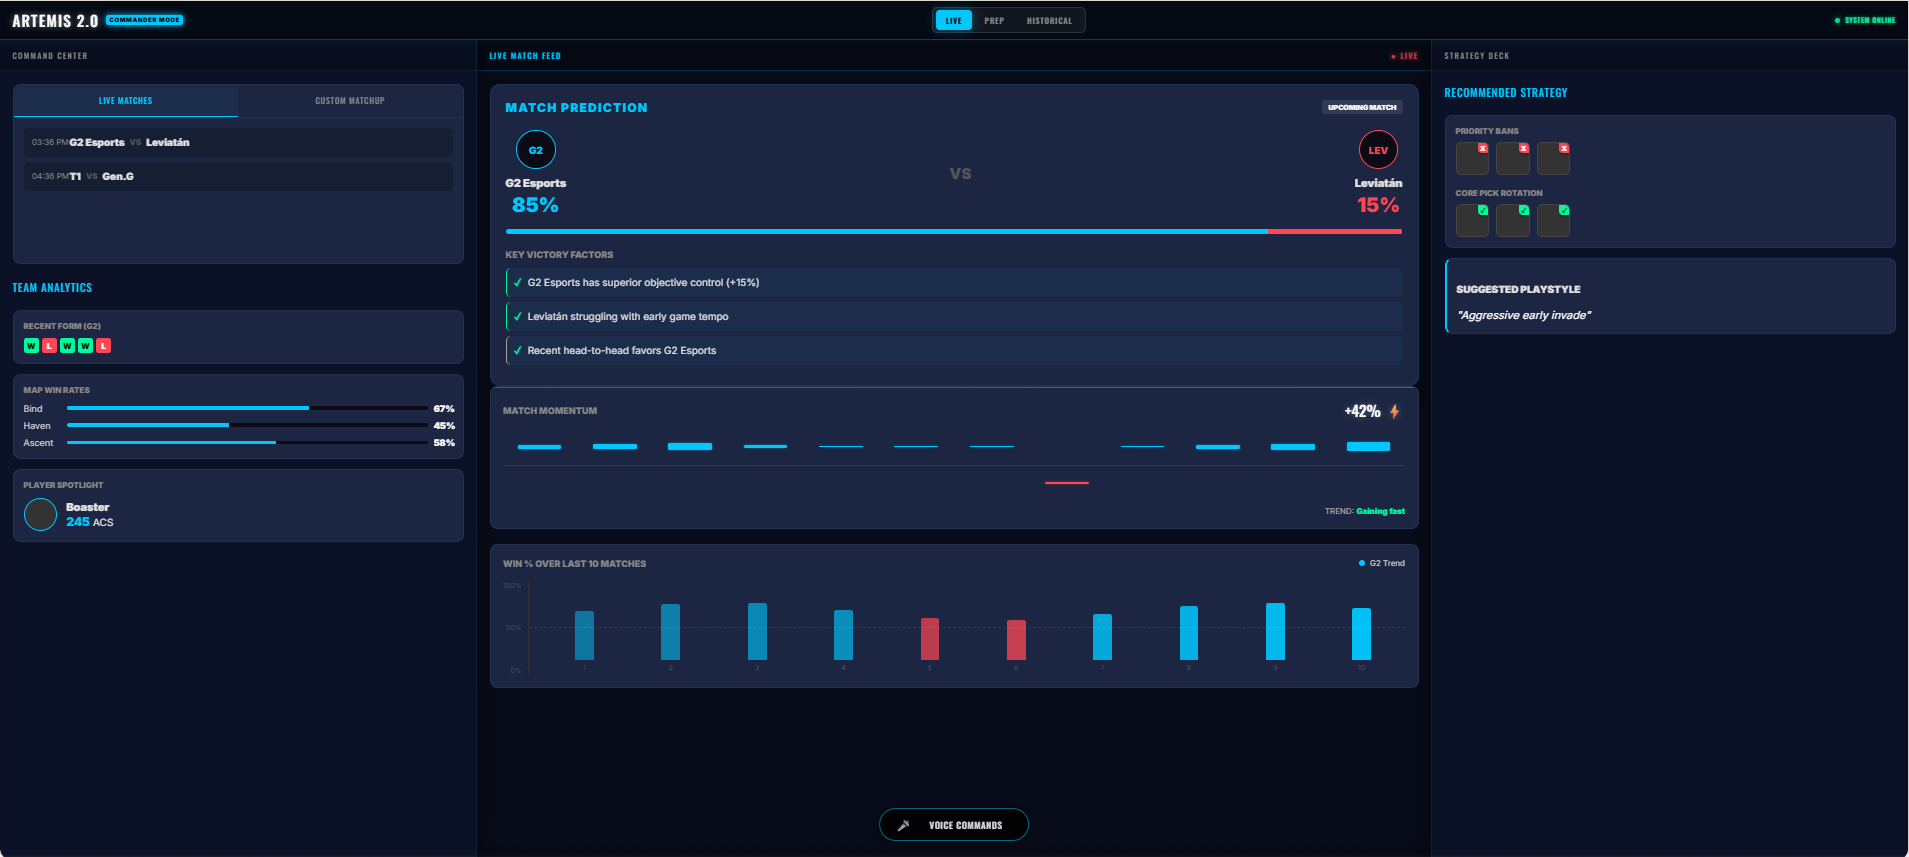
Task: Click the red bar for match 6
Action: (x=1016, y=640)
